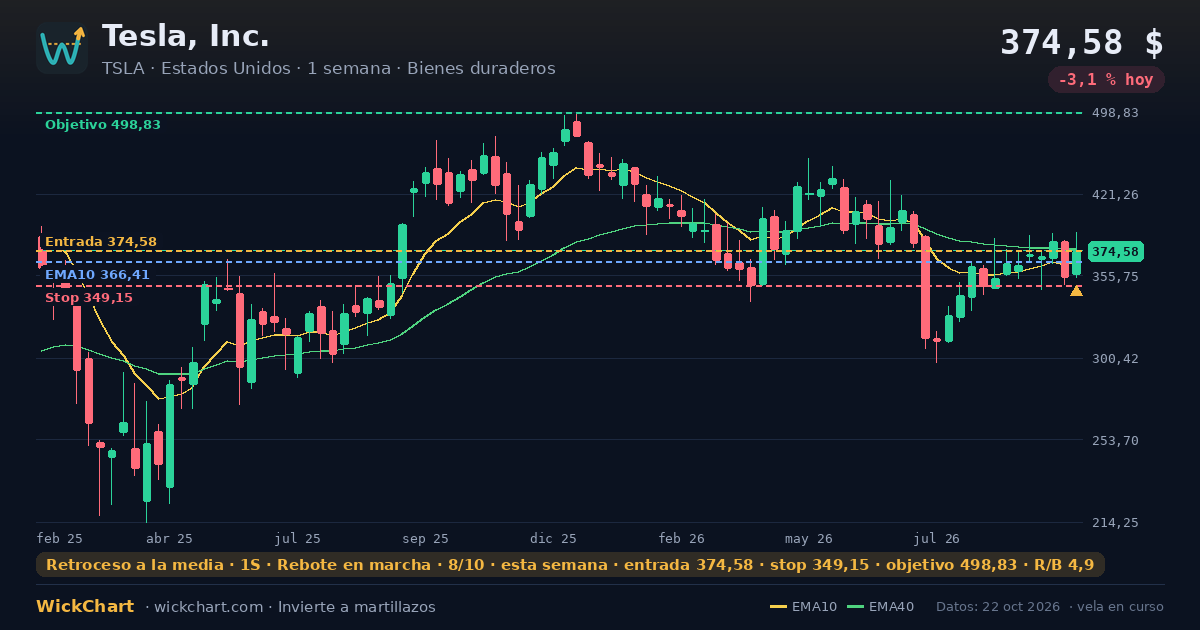Click the feb 26 date label
1200x630 pixels.
[682, 538]
